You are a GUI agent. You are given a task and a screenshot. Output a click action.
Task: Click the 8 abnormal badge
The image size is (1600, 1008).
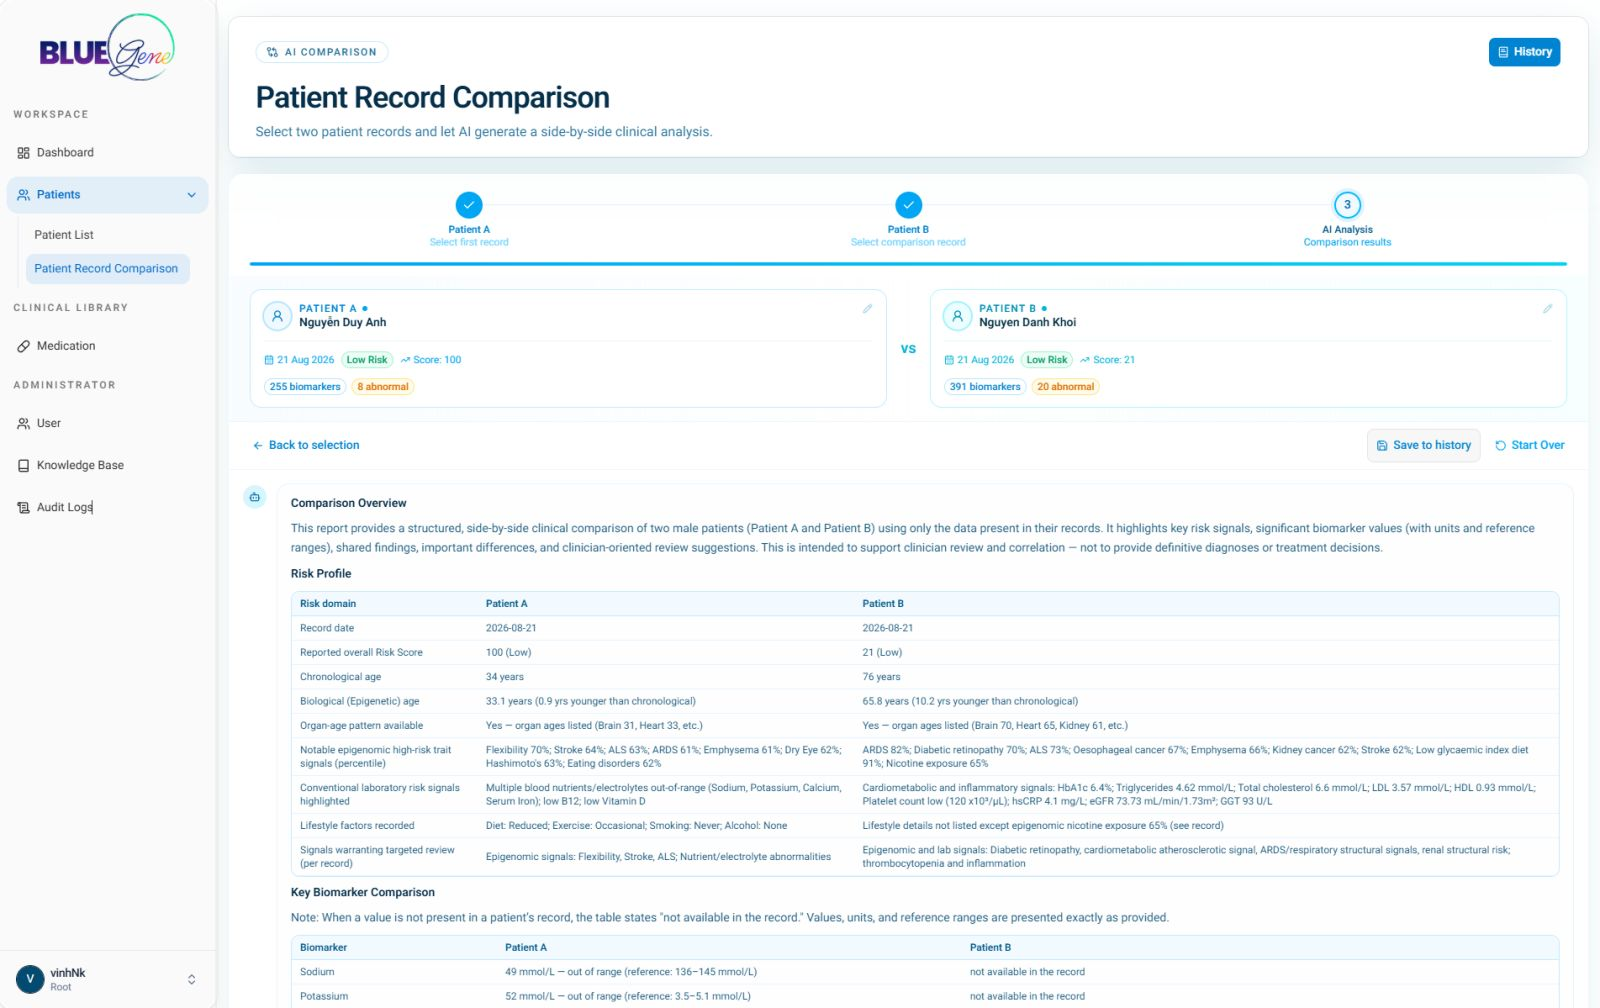(x=383, y=387)
